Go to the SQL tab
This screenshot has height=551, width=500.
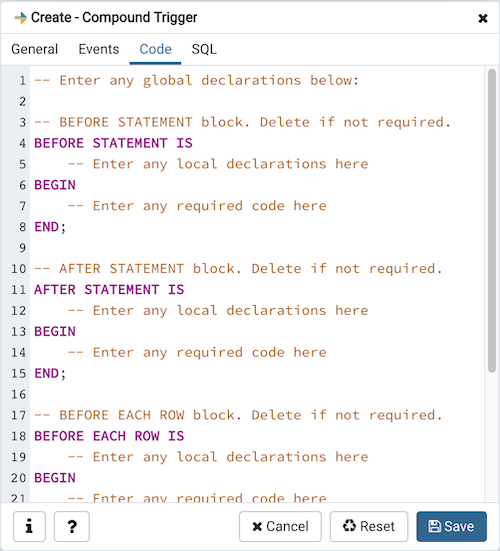[x=204, y=49]
